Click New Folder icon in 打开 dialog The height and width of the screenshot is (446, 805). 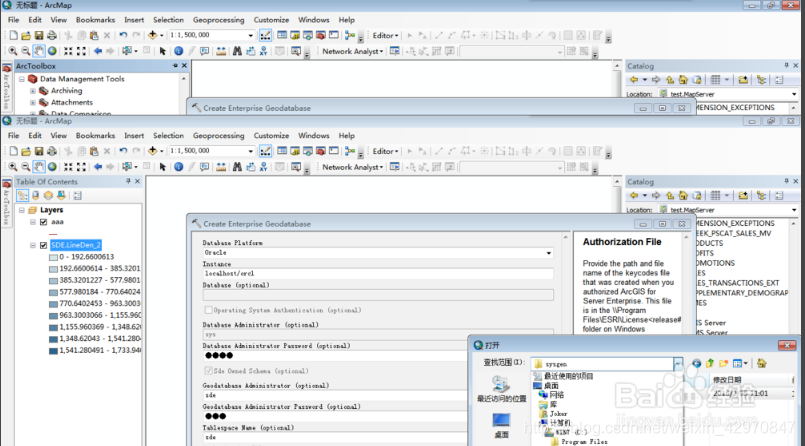pos(723,363)
